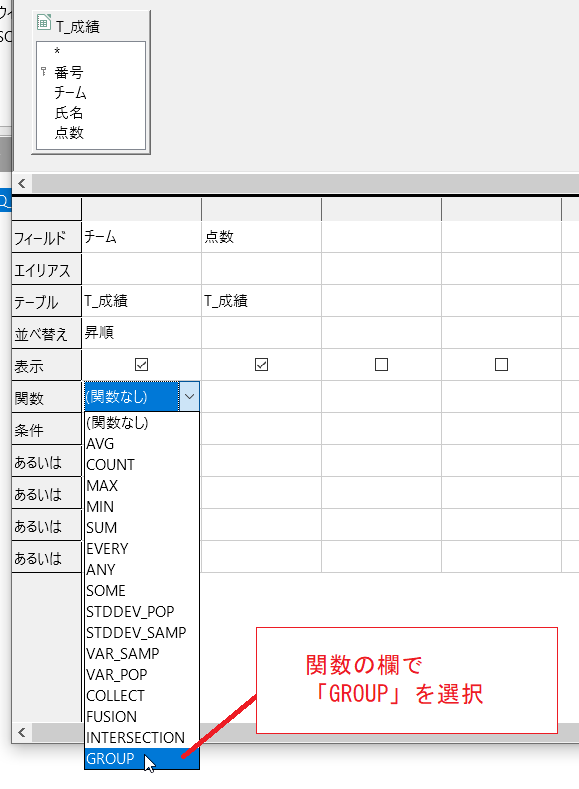The height and width of the screenshot is (789, 579).
Task: Select VAR_POP from the list
Action: point(141,674)
